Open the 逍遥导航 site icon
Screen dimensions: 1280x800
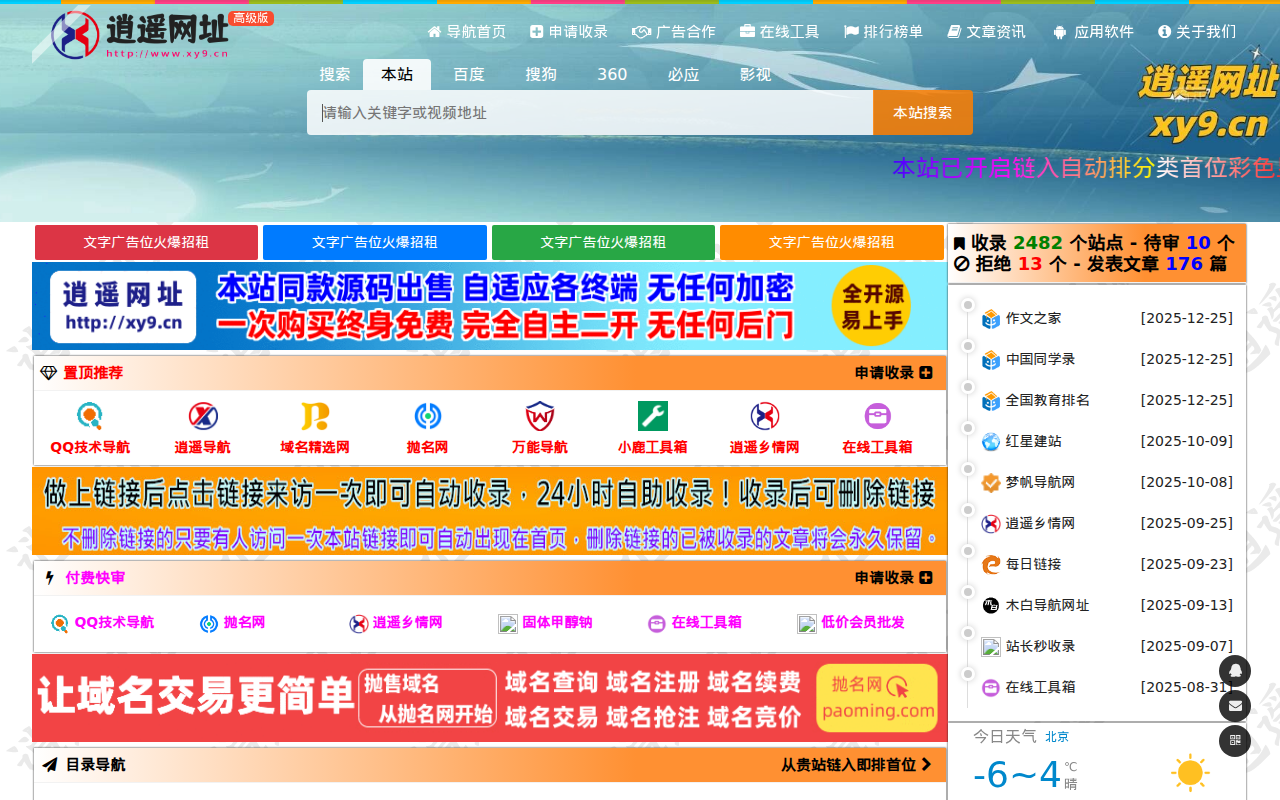click(201, 415)
